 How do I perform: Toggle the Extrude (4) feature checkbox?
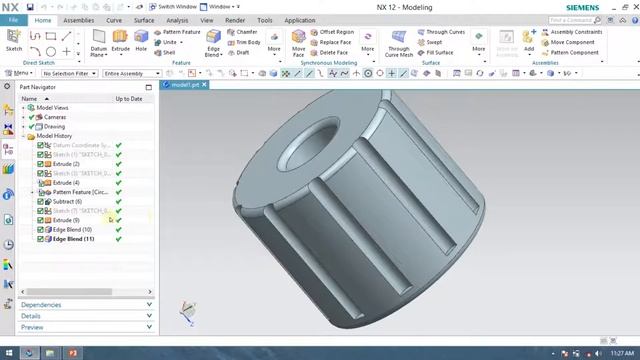[40, 183]
